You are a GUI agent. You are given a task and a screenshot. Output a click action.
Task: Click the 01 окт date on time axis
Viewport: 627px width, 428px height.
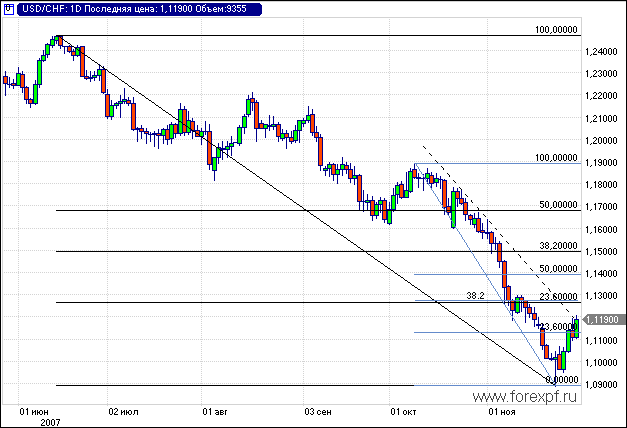coord(406,411)
